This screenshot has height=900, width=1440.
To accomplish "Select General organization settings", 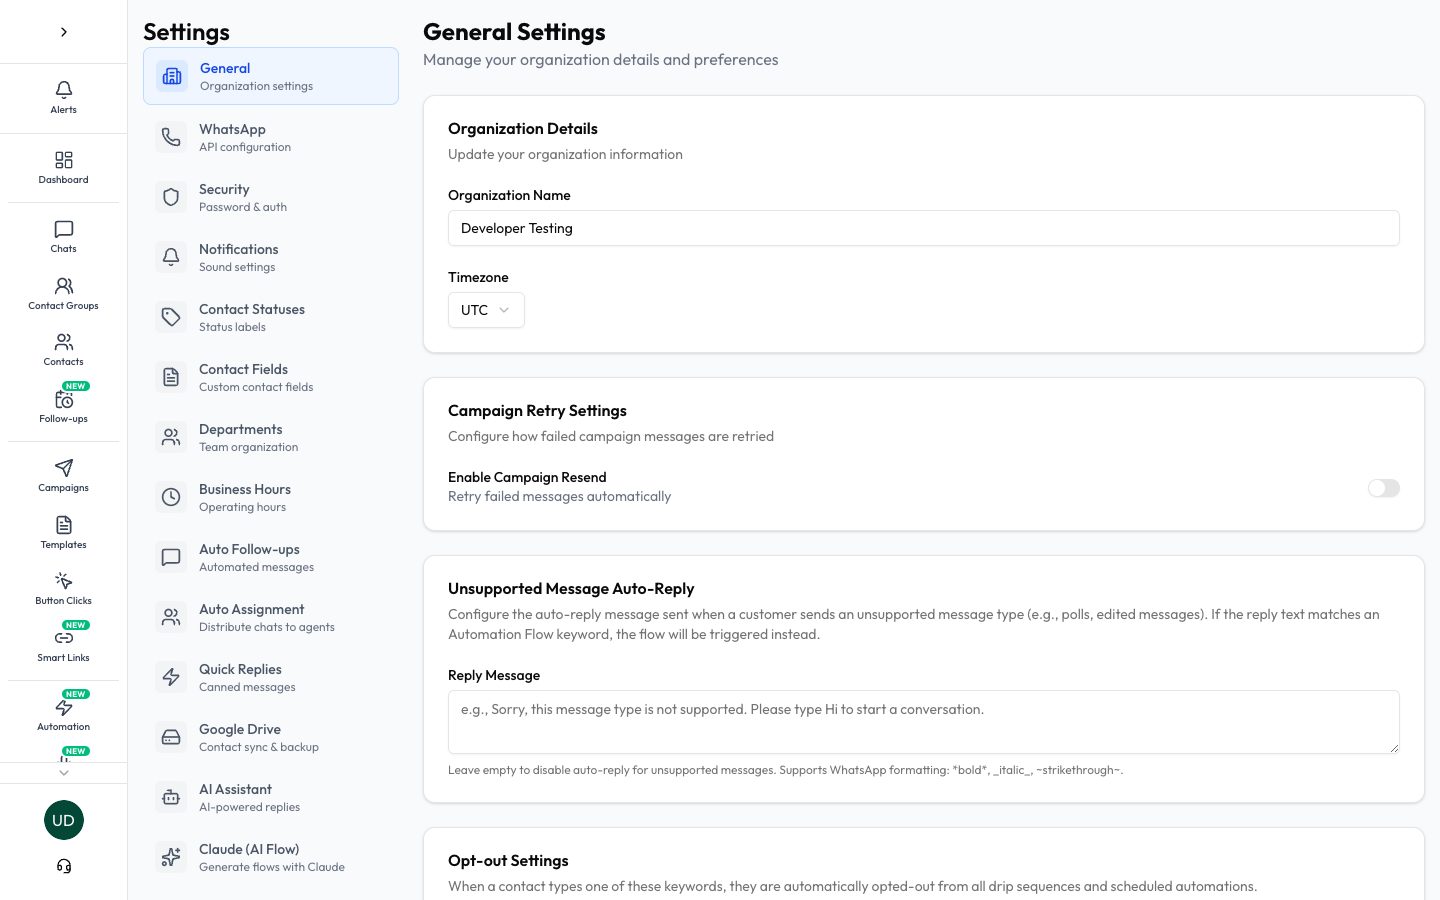I will pos(271,76).
